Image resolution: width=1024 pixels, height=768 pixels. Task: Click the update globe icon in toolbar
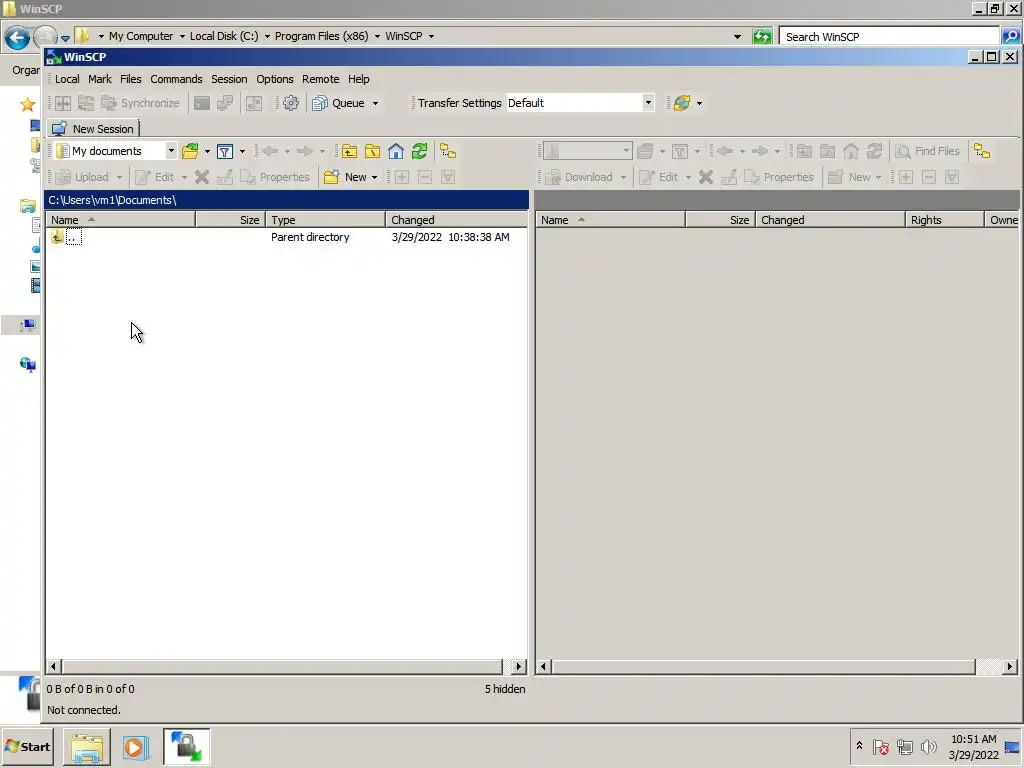pyautogui.click(x=682, y=103)
